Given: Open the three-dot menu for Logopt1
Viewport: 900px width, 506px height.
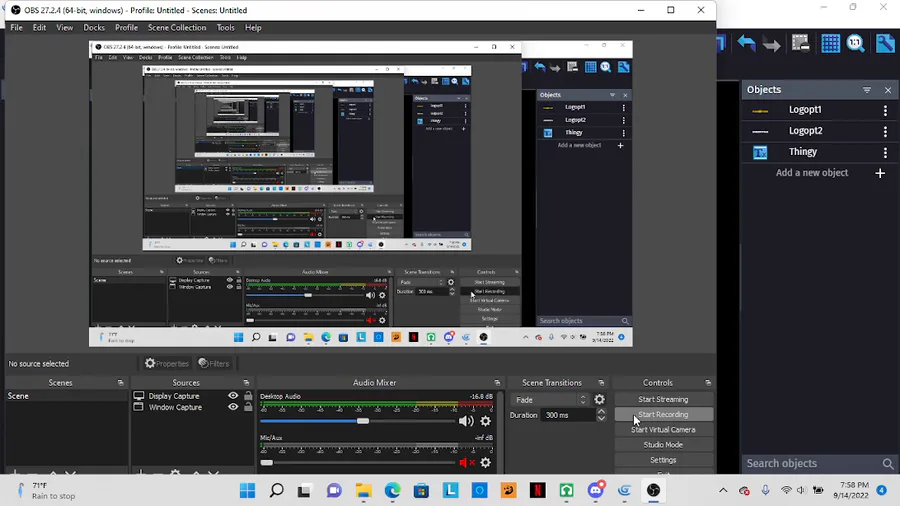Looking at the screenshot, I should pyautogui.click(x=885, y=110).
